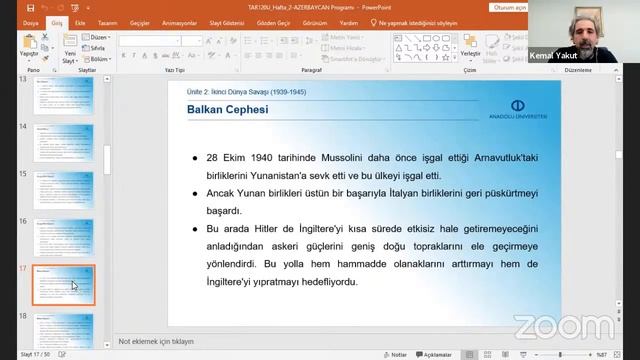Viewport: 640px width, 360px height.
Task: Open the Açıklamalar comments pane
Action: pyautogui.click(x=433, y=355)
